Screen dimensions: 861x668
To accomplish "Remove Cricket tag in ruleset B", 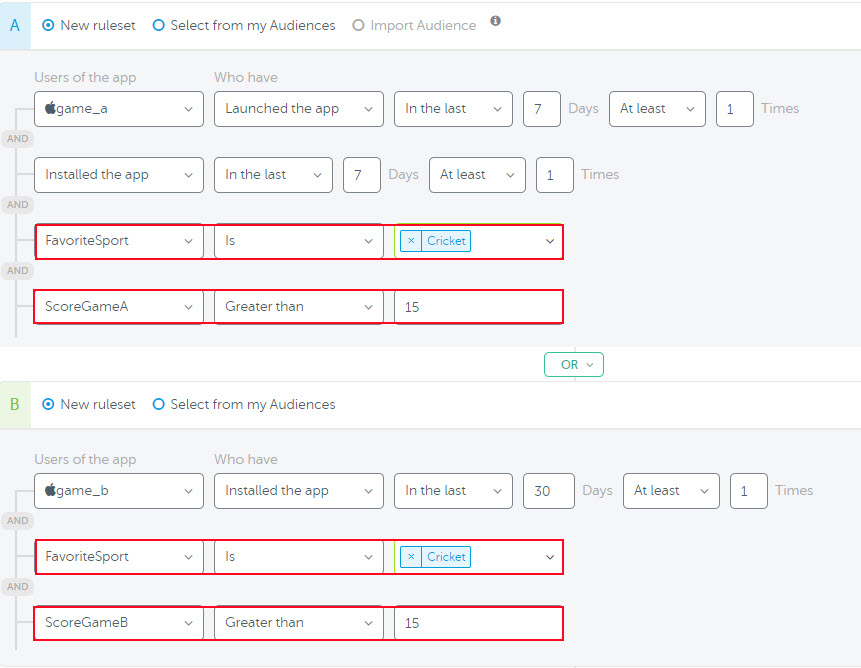I will [411, 557].
